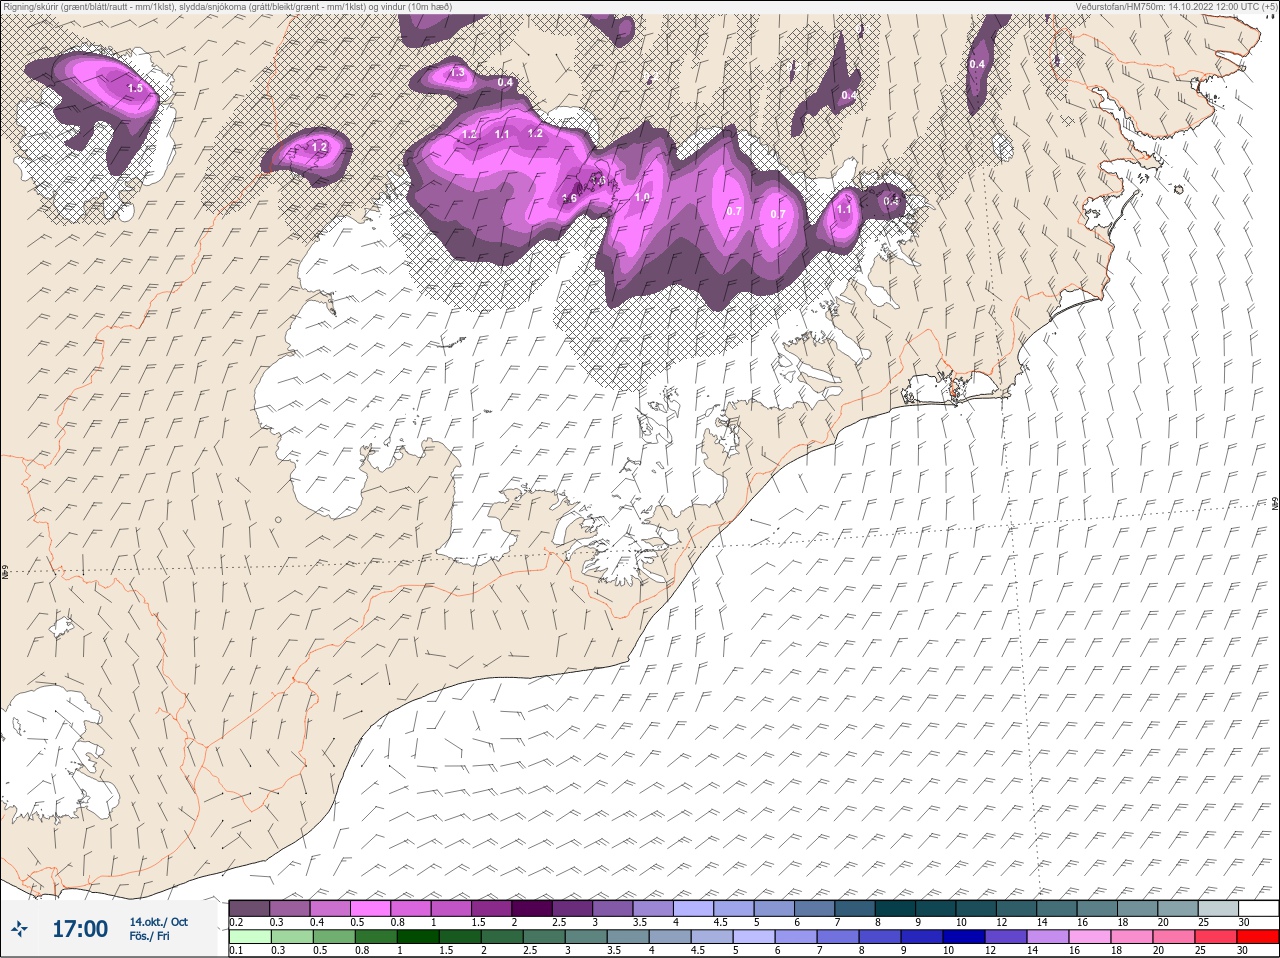Pick the dark teal 9 snow legend swatch
1280x958 pixels.
point(937,907)
